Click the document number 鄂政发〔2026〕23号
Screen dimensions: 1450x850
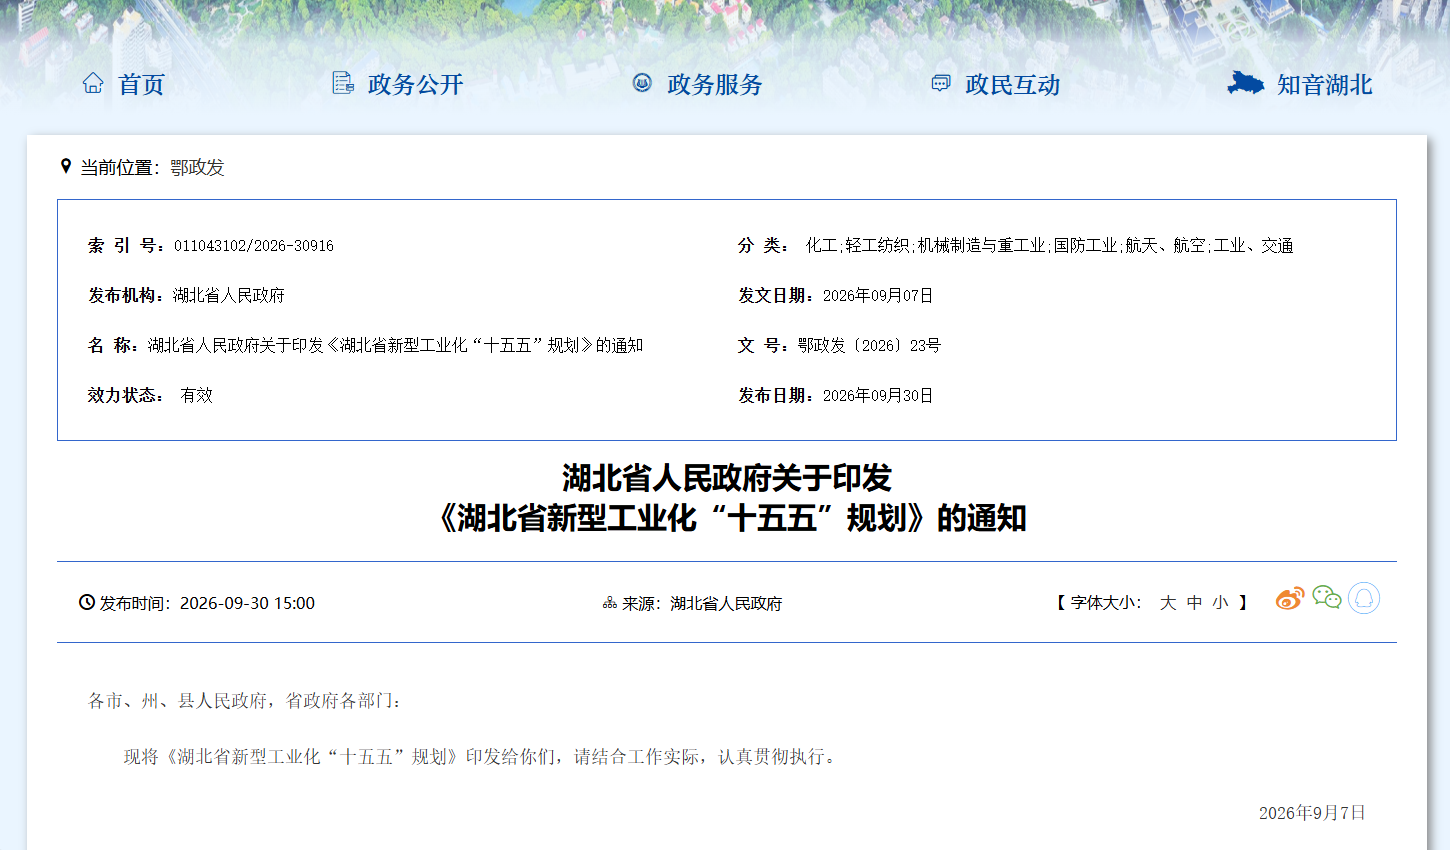869,345
